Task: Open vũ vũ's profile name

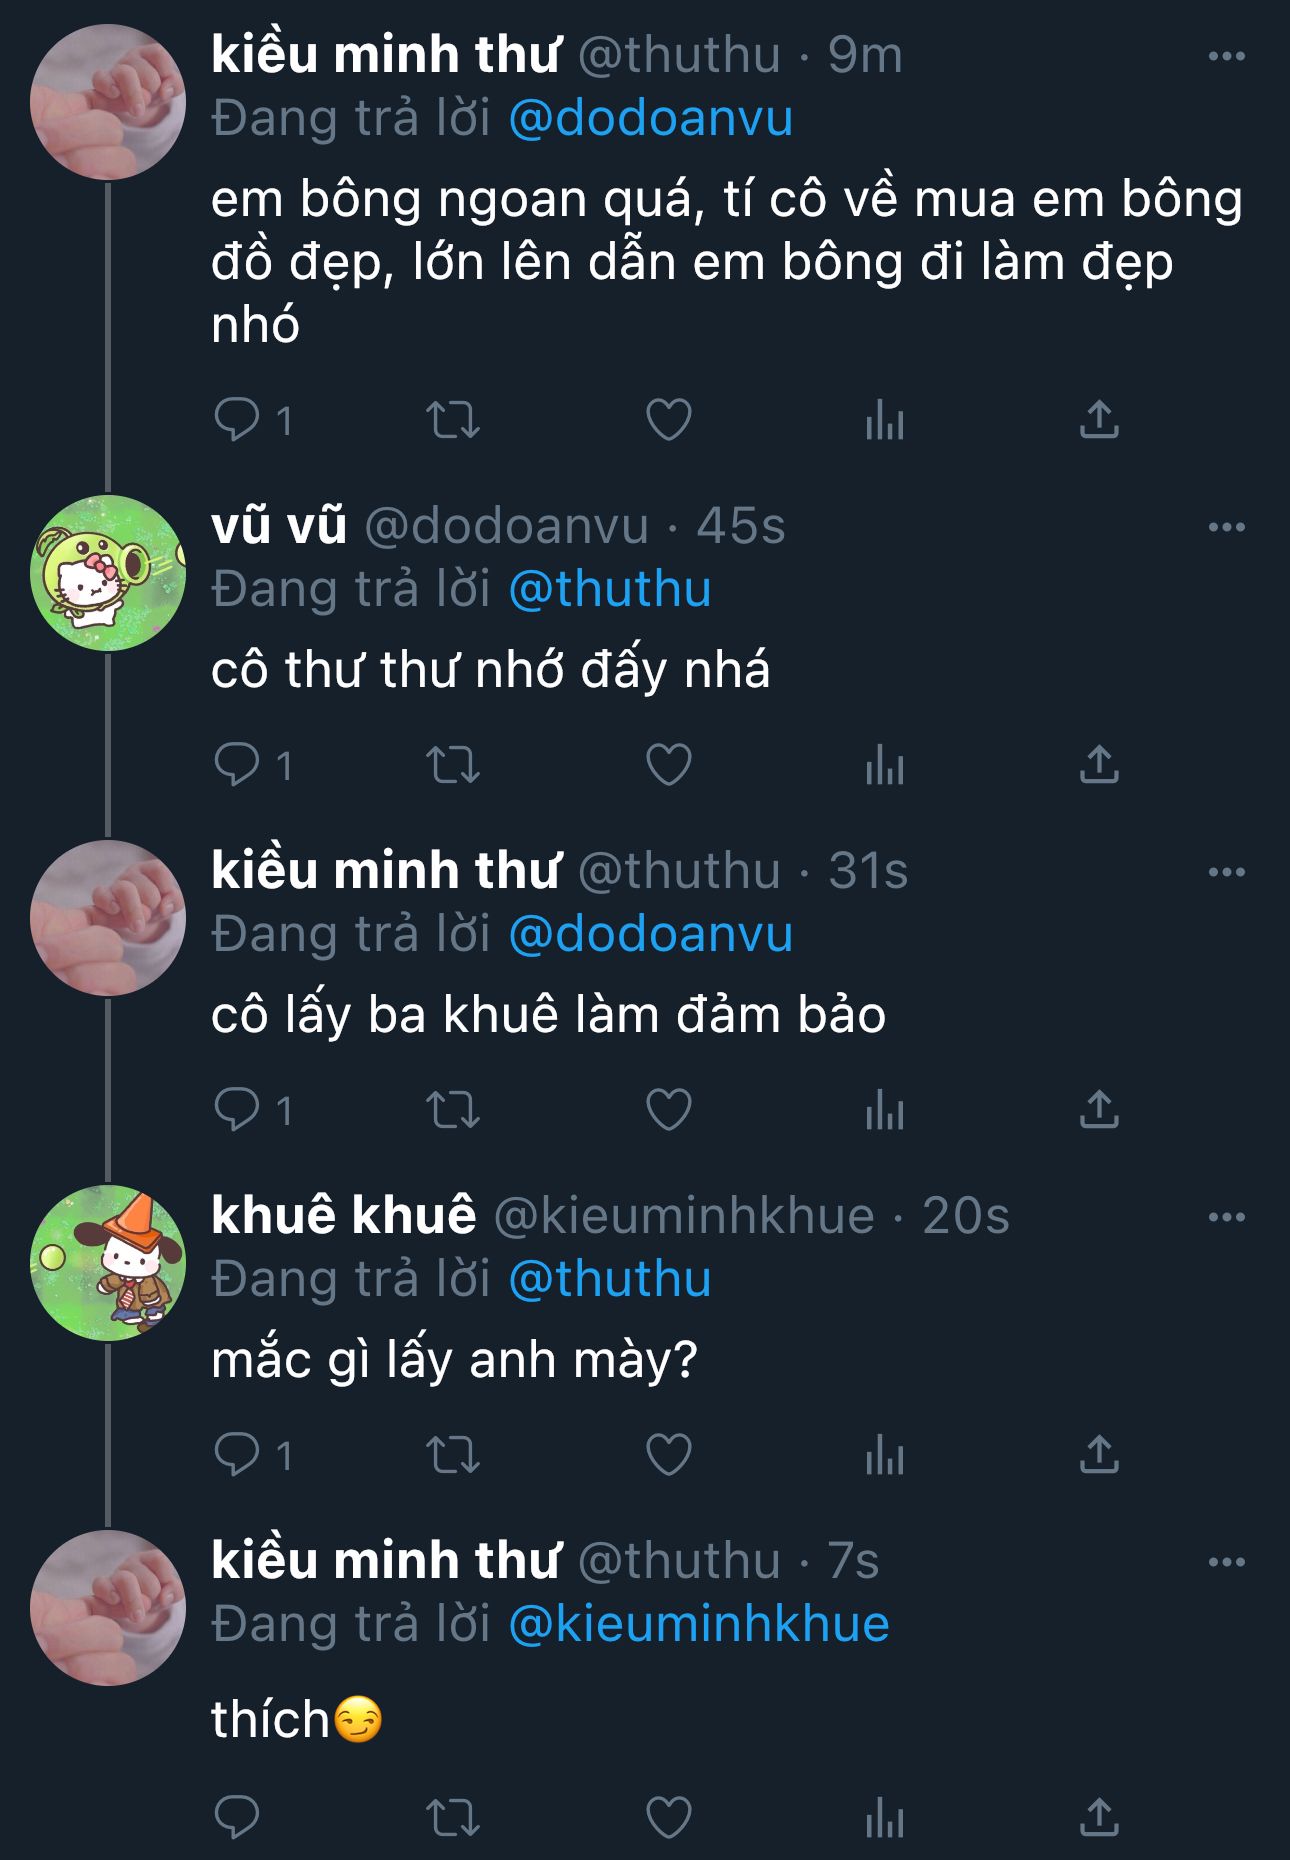Action: 279,526
